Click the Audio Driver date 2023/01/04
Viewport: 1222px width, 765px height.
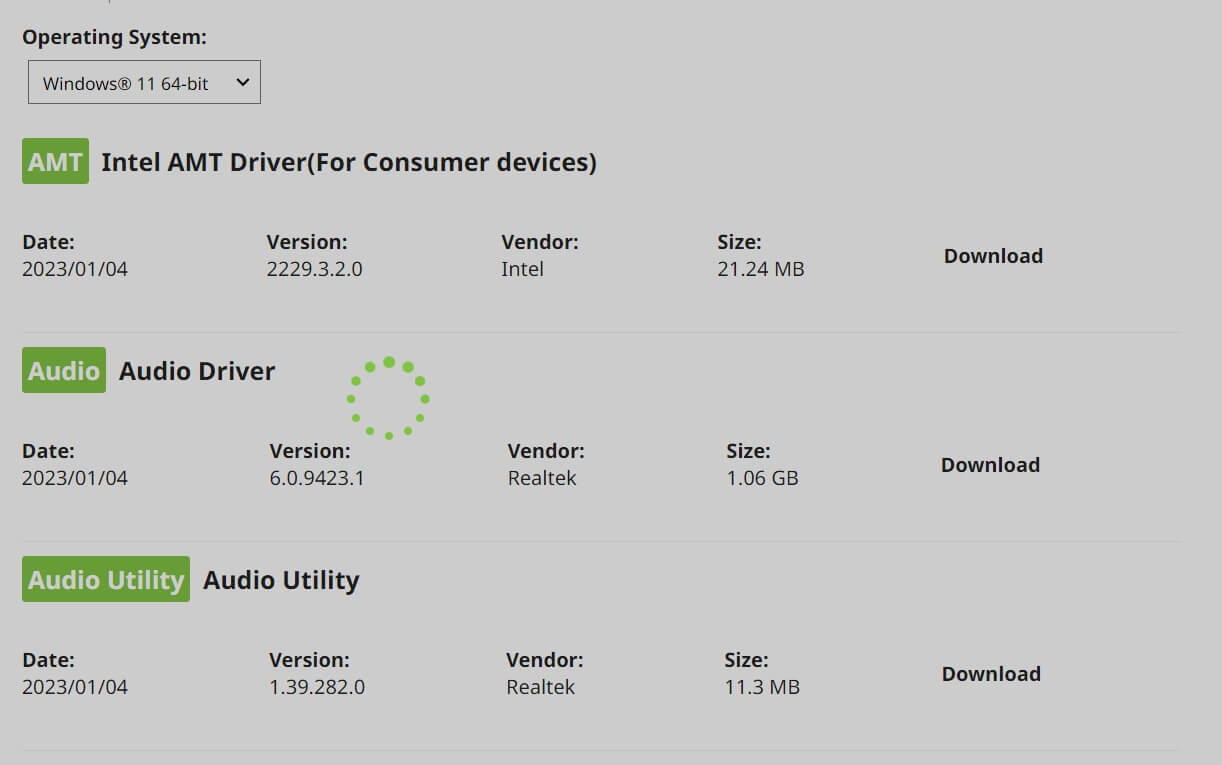74,478
